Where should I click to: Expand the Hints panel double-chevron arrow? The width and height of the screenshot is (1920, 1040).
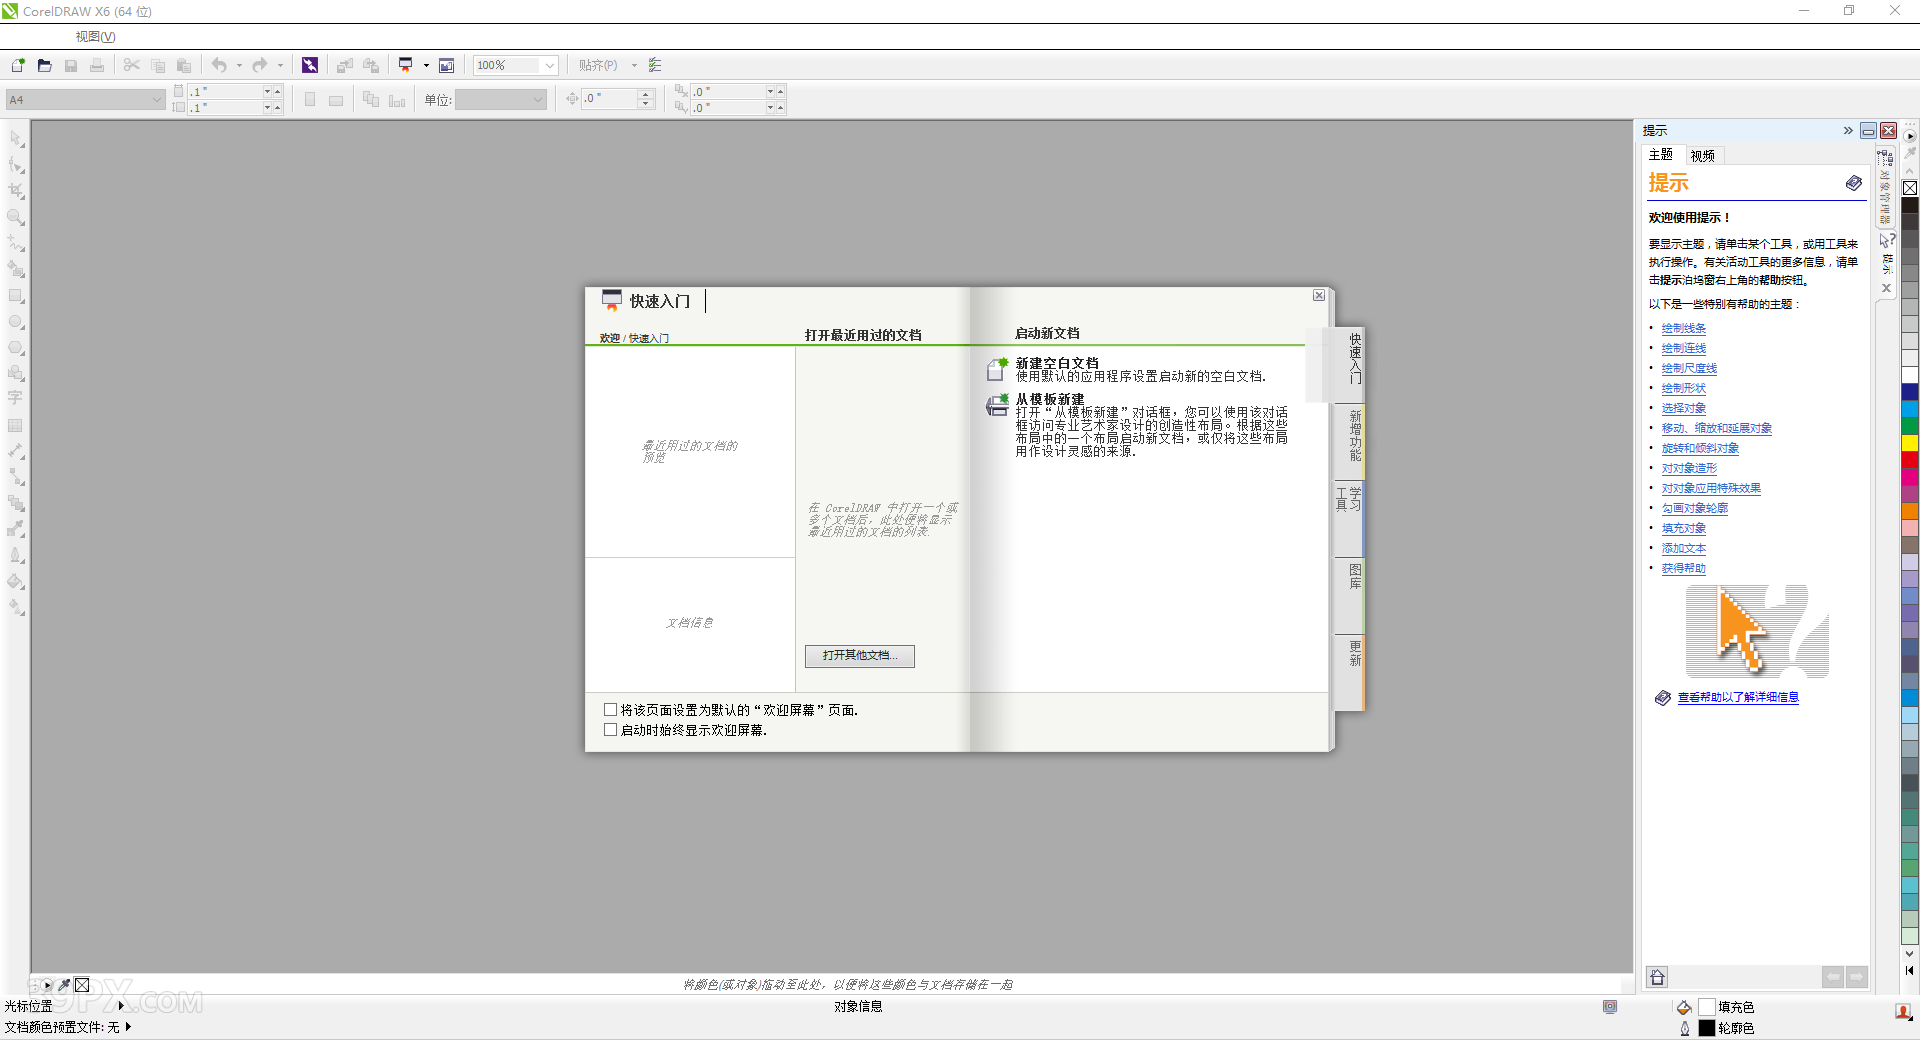pyautogui.click(x=1848, y=130)
